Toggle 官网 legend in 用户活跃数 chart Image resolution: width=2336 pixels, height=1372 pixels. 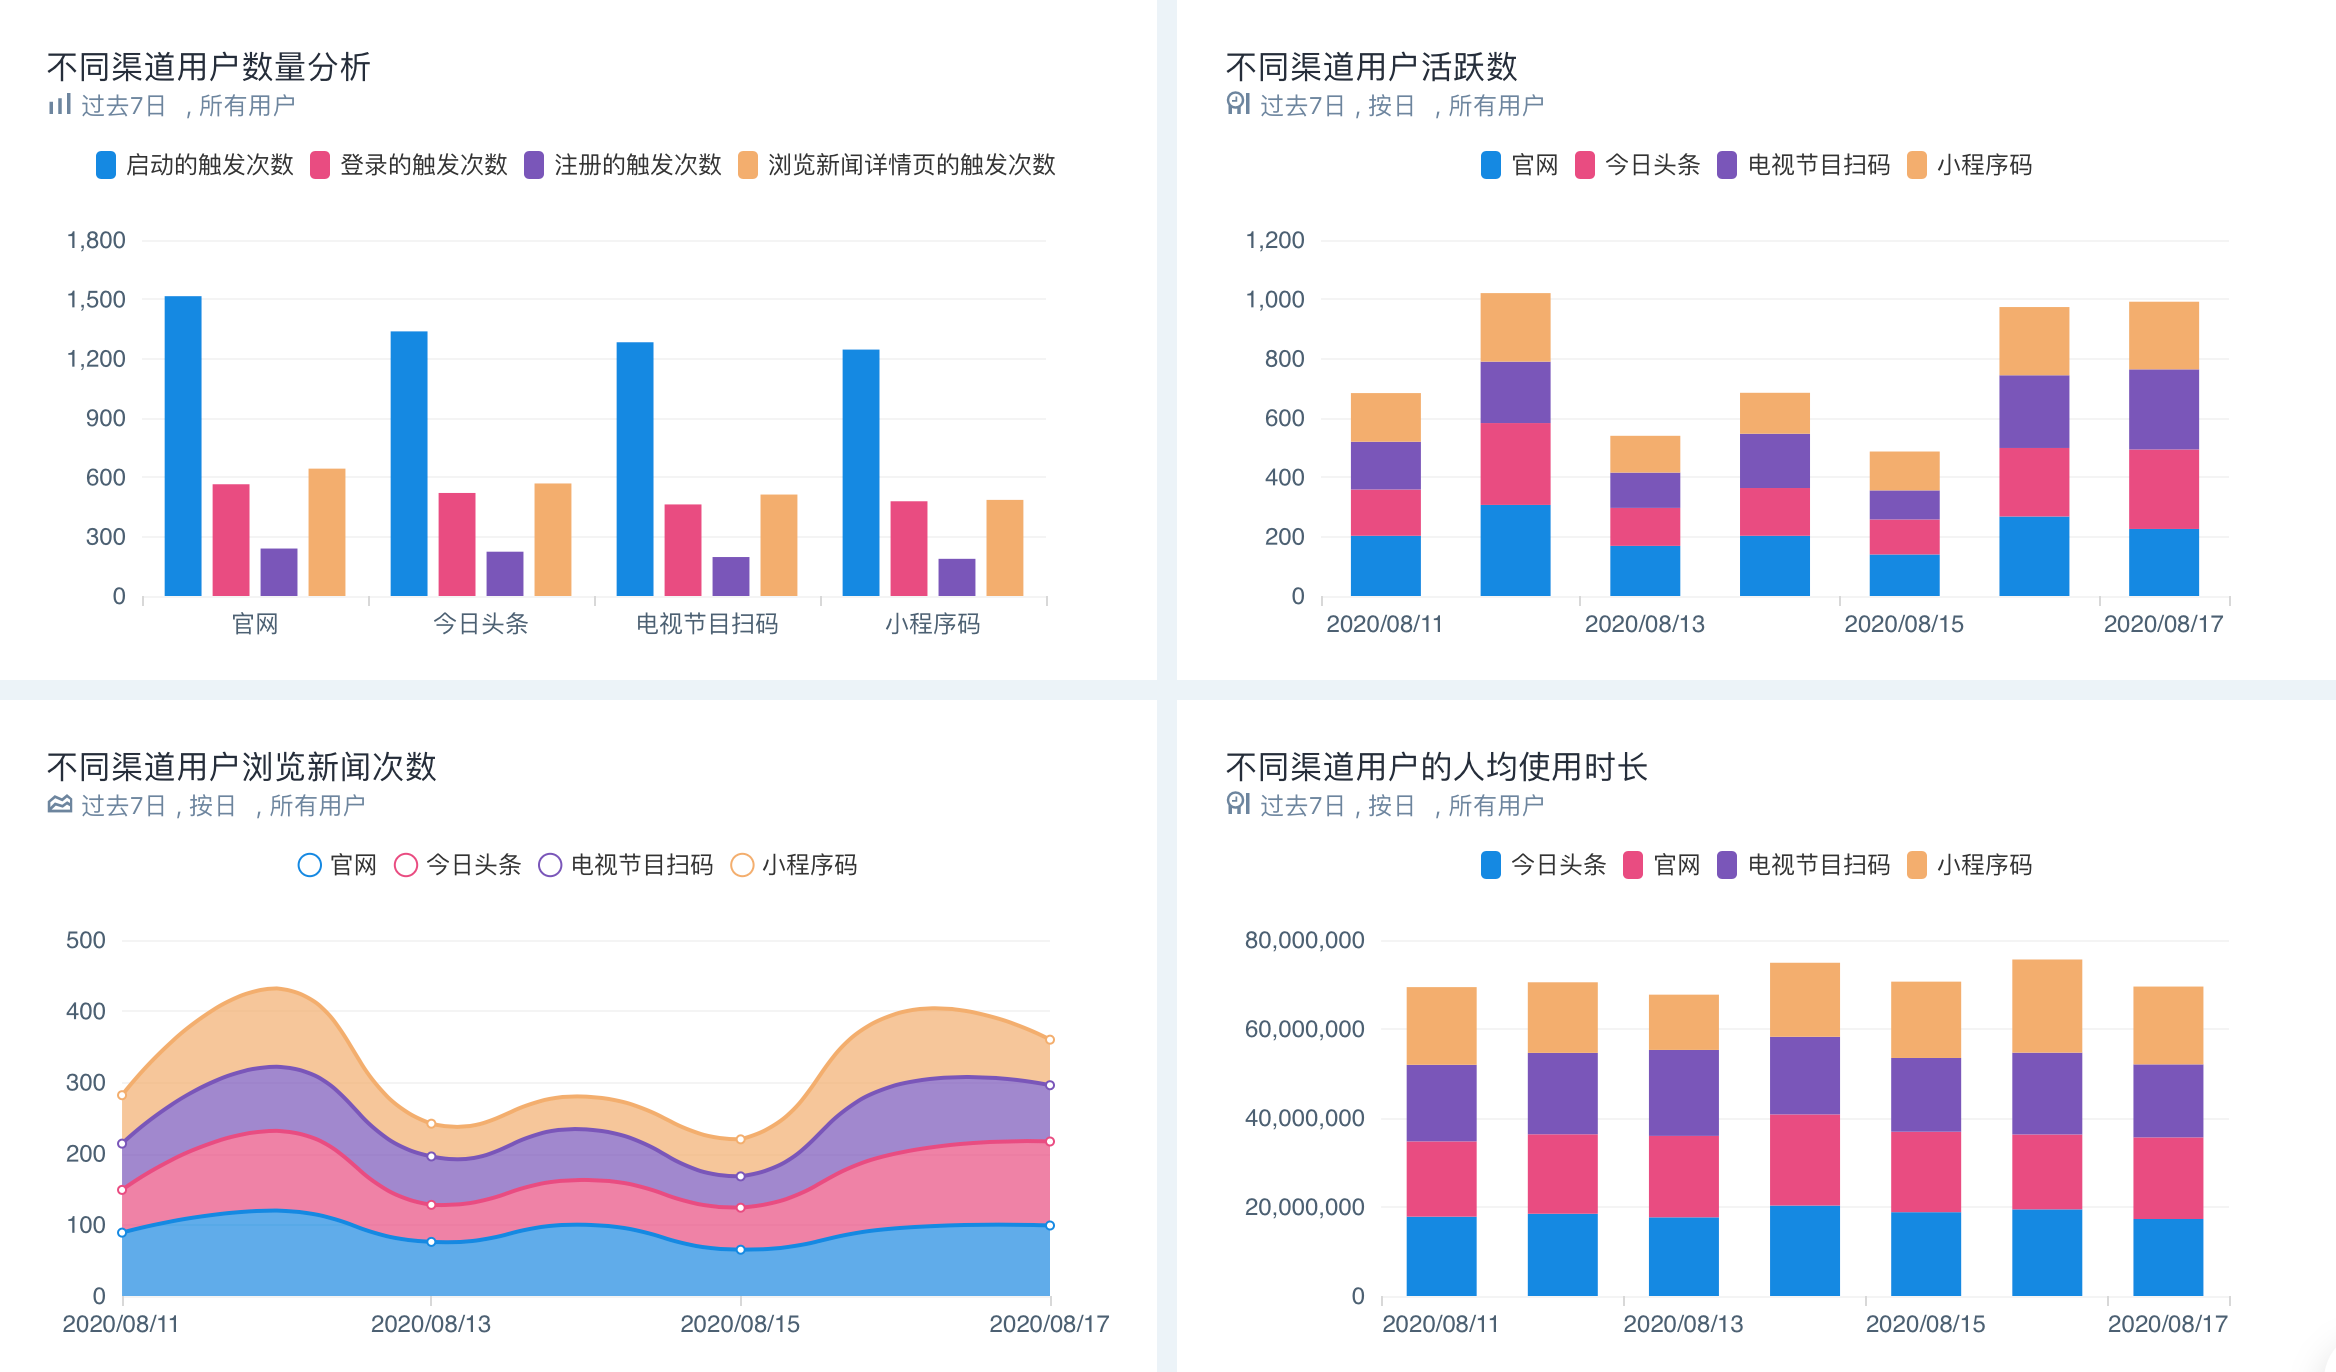click(x=1520, y=165)
